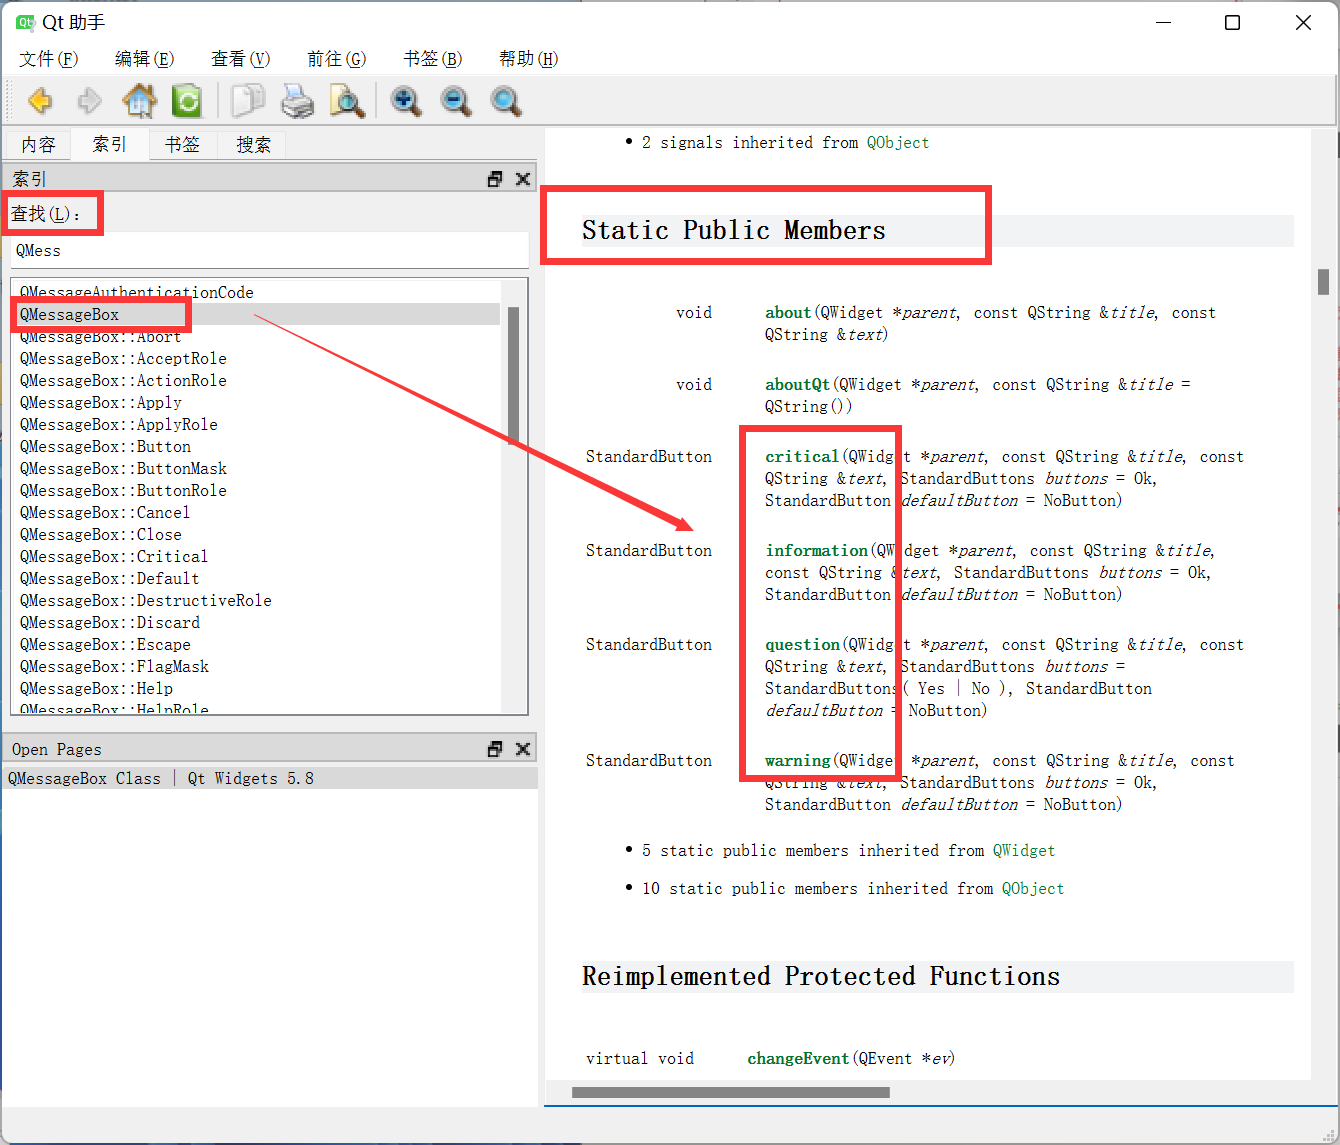Select QMessageBox::Discard entry
1340x1145 pixels.
pyautogui.click(x=109, y=622)
